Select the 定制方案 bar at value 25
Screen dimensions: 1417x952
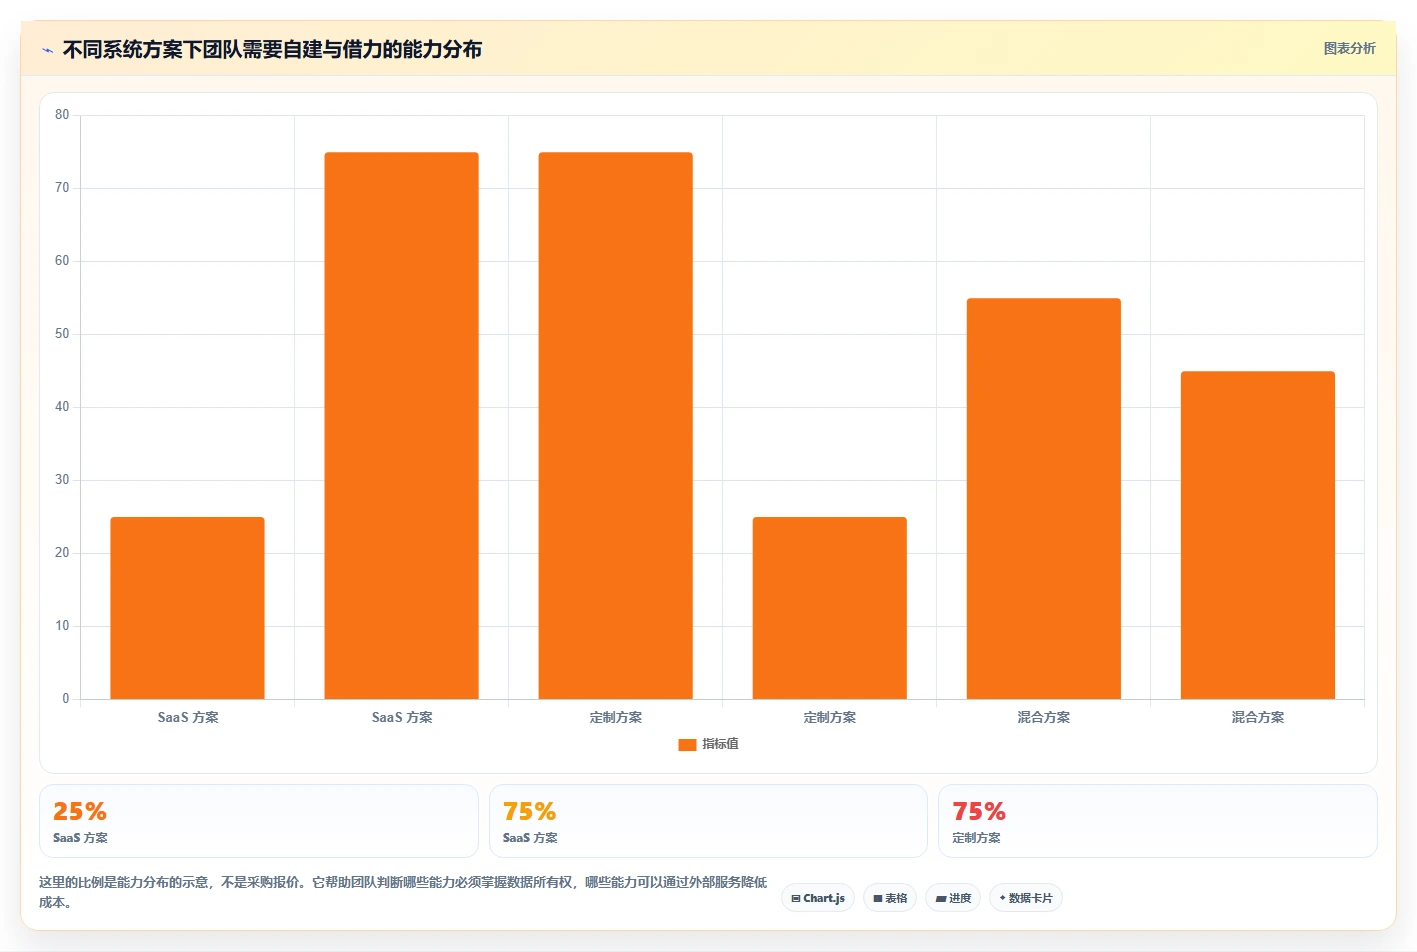(829, 608)
